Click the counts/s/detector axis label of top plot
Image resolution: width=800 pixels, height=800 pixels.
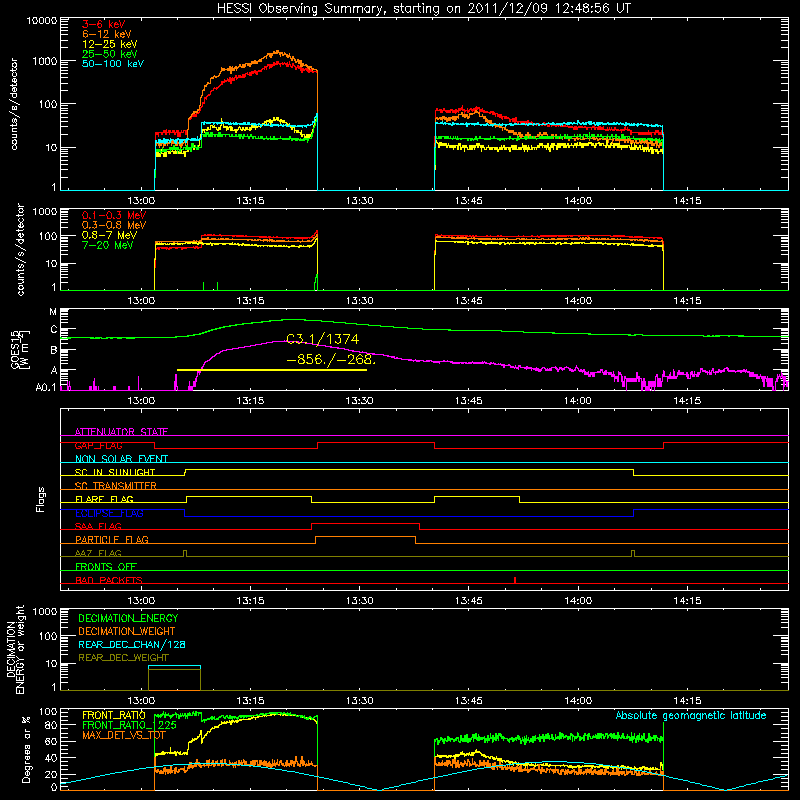click(x=14, y=104)
